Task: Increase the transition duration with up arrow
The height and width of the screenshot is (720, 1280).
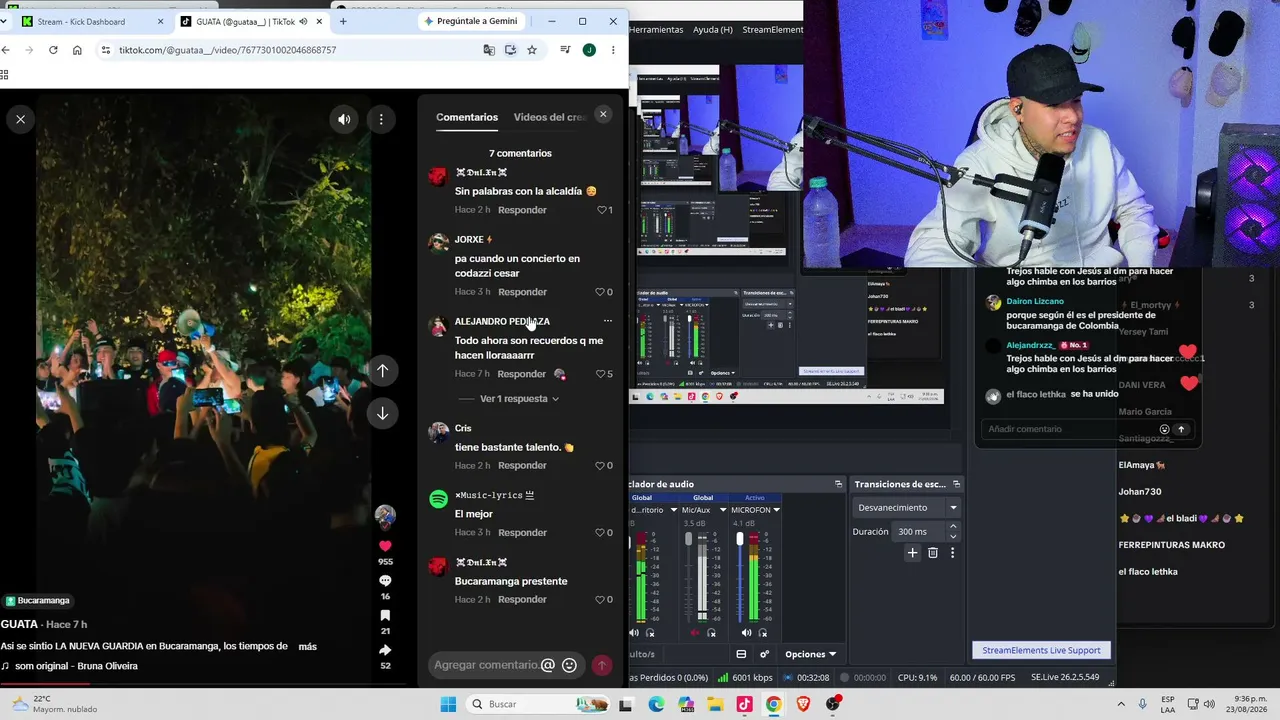Action: 952,526
